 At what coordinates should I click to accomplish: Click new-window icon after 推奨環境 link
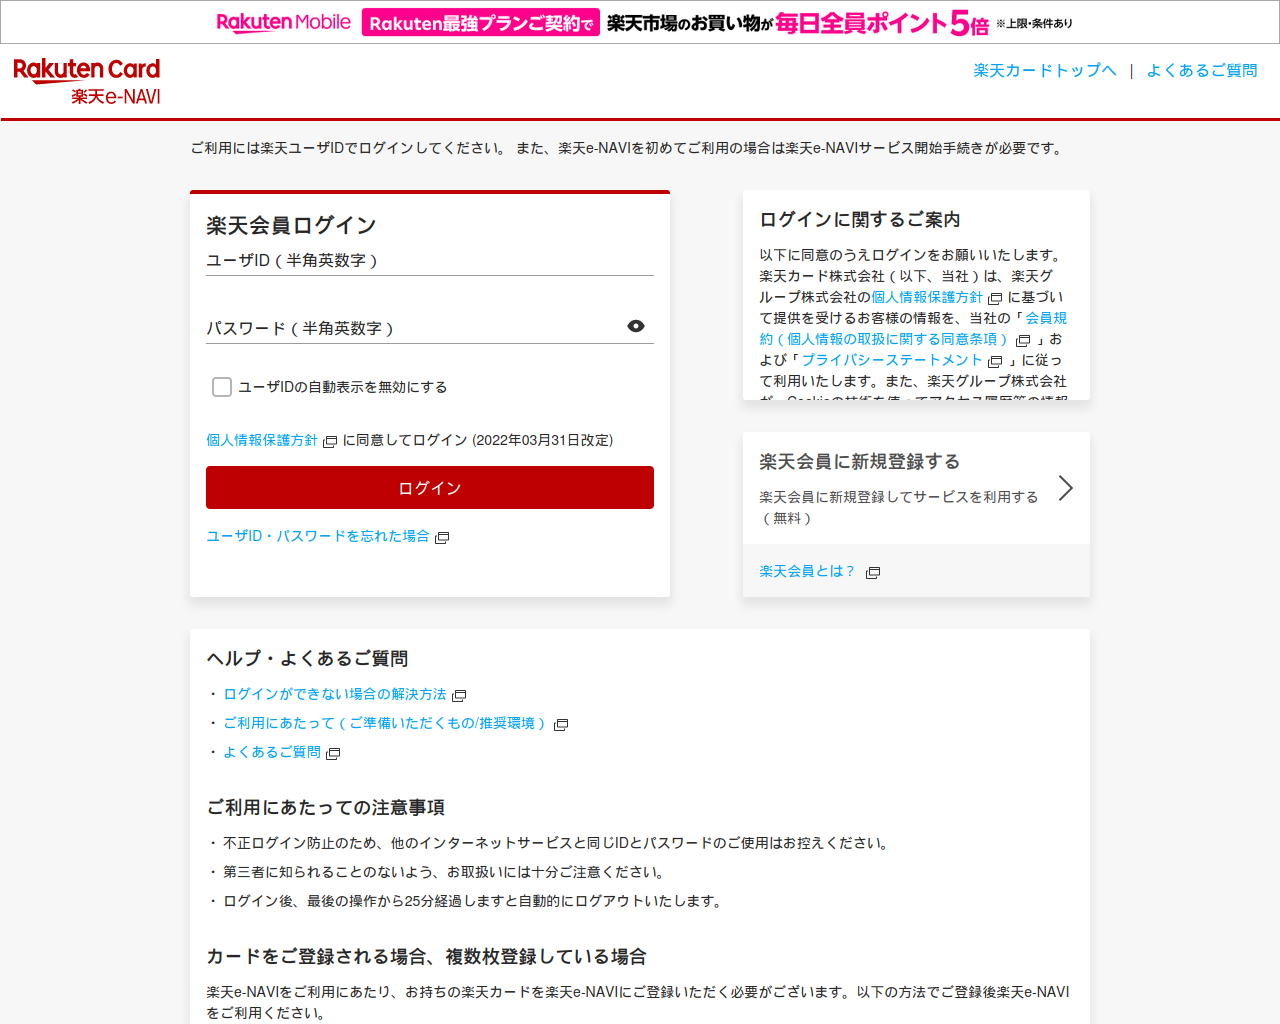[x=561, y=724]
